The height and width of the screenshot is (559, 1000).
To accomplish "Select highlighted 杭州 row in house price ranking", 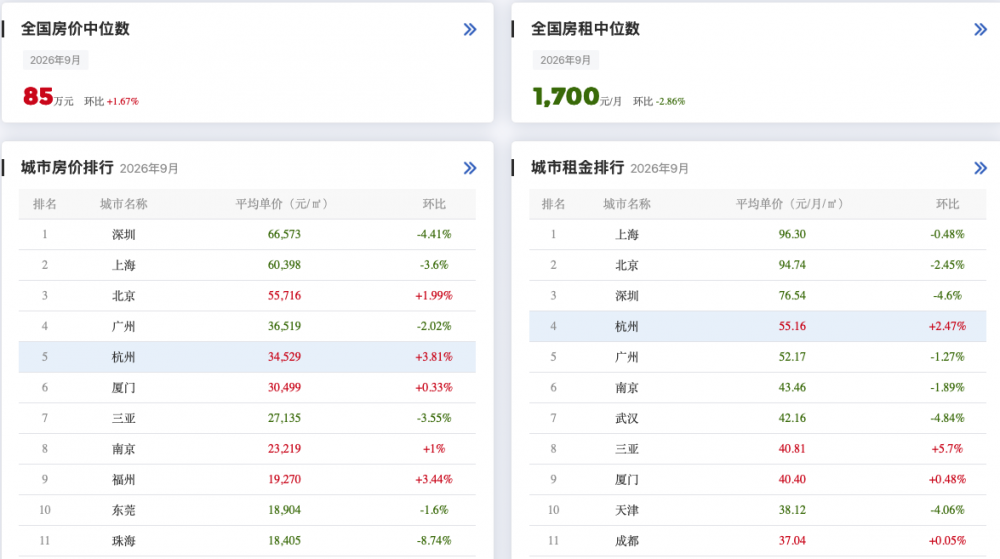I will [x=247, y=357].
